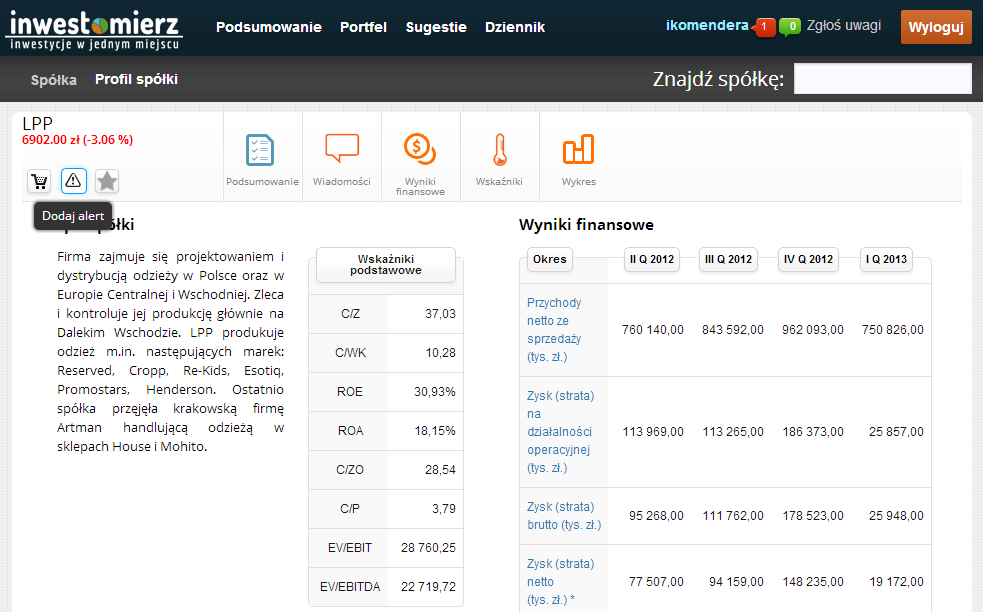
Task: Click the EV/EBITDA row label
Action: pos(350,586)
